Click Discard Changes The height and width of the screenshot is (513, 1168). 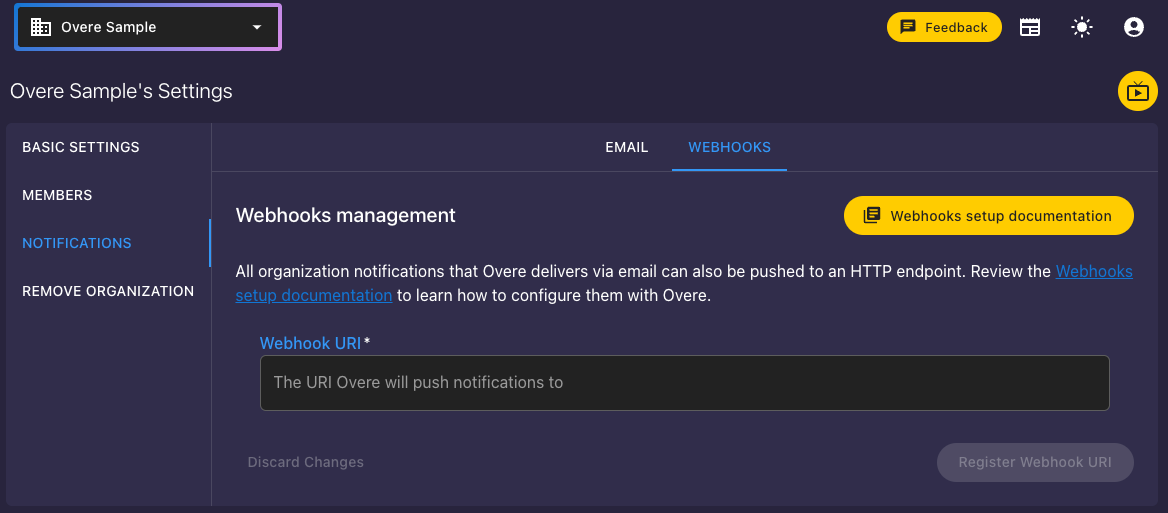305,462
